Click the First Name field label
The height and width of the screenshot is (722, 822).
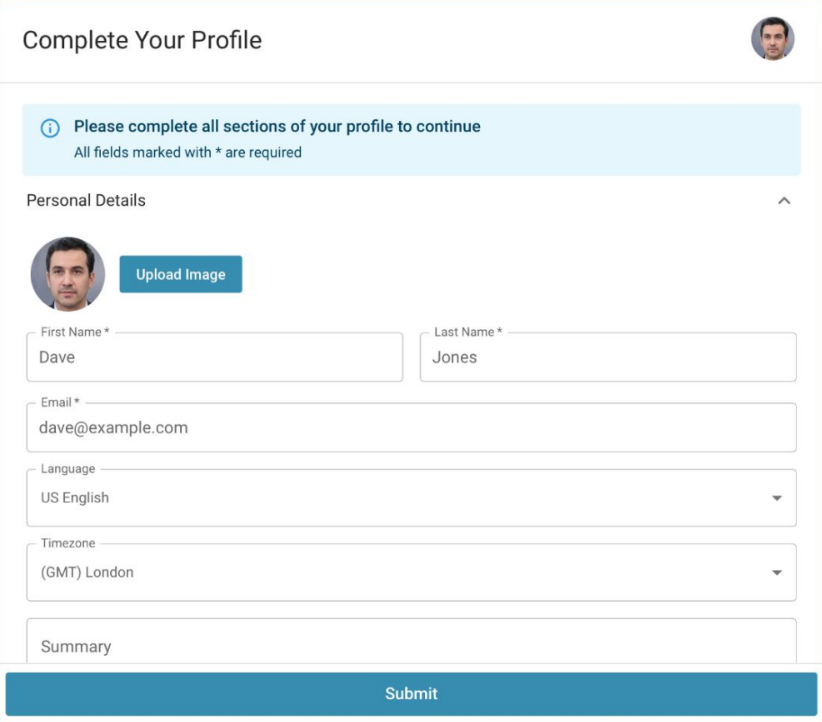pos(75,332)
